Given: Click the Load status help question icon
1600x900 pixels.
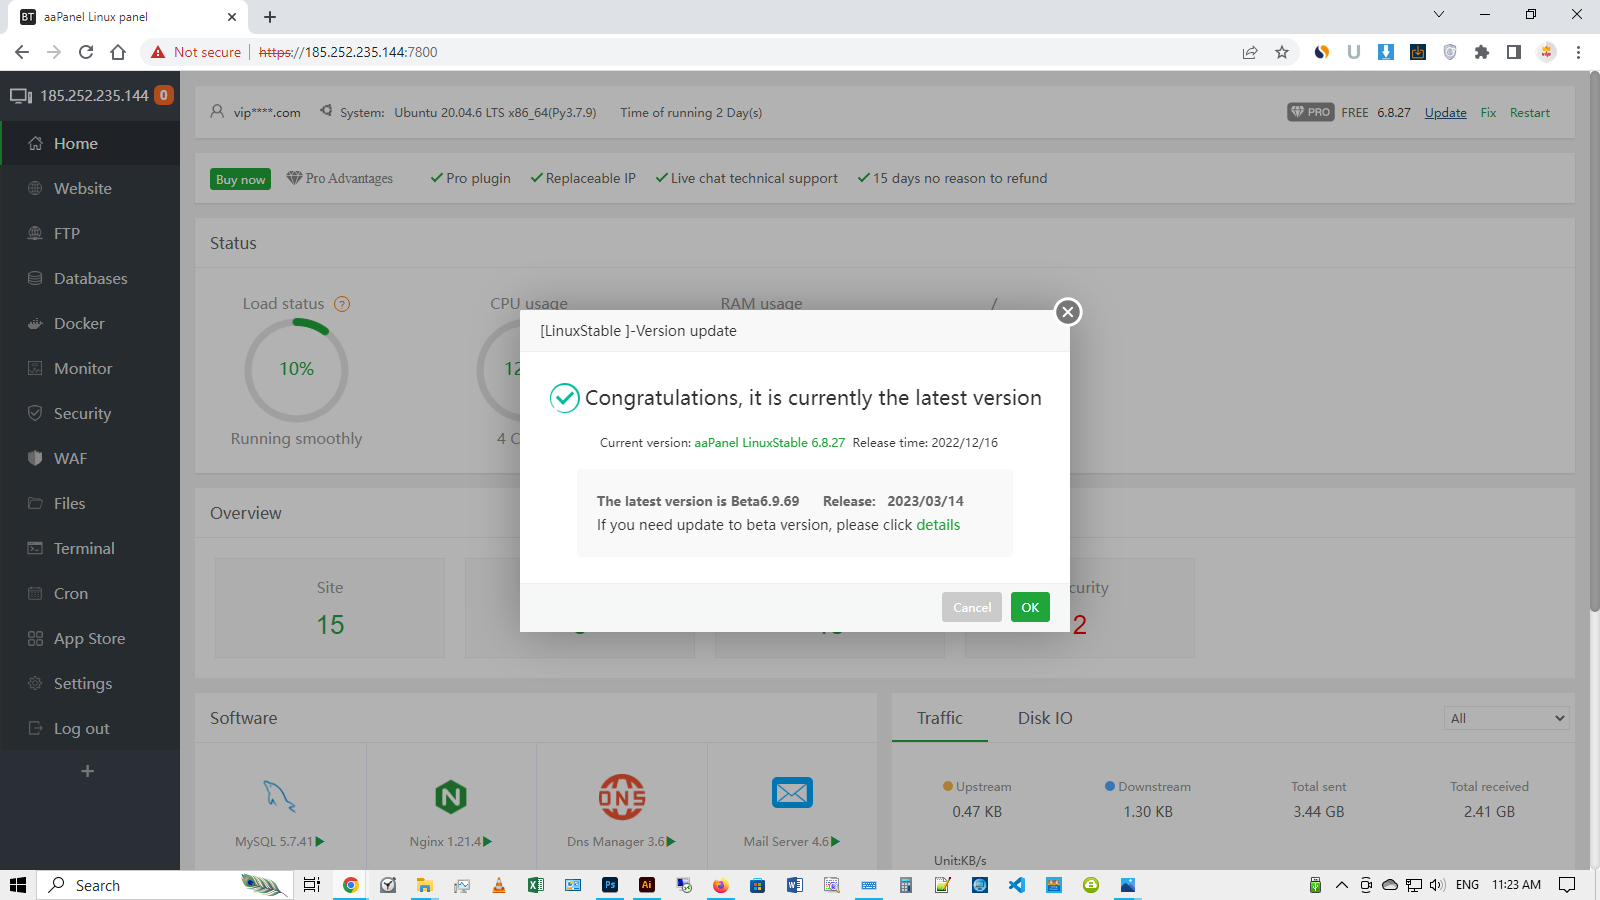Looking at the screenshot, I should tap(342, 304).
